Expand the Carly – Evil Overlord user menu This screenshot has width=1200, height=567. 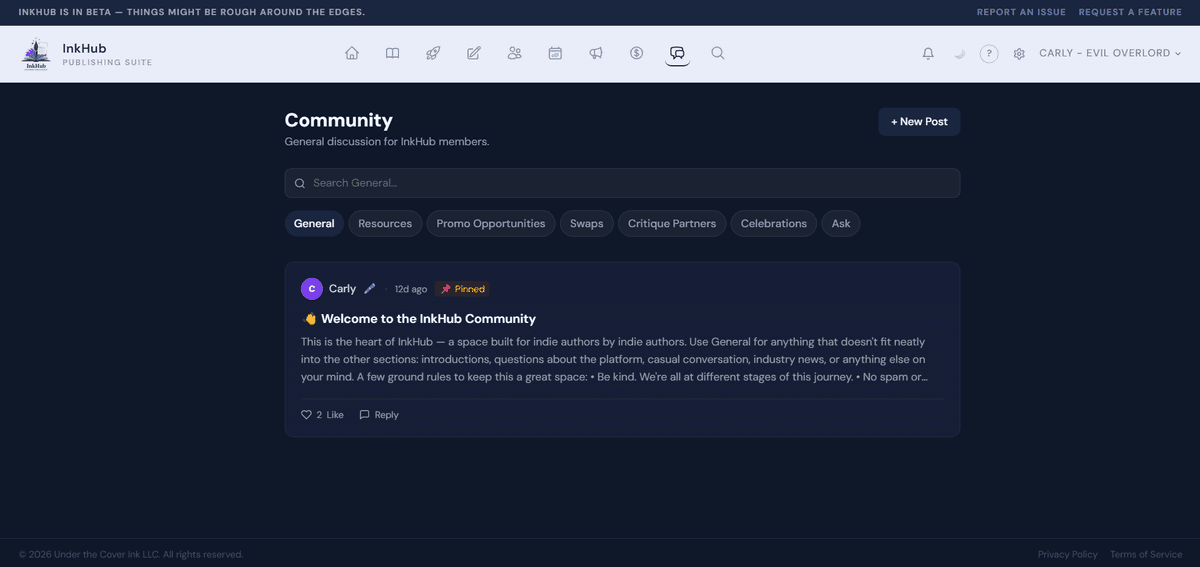click(1110, 54)
